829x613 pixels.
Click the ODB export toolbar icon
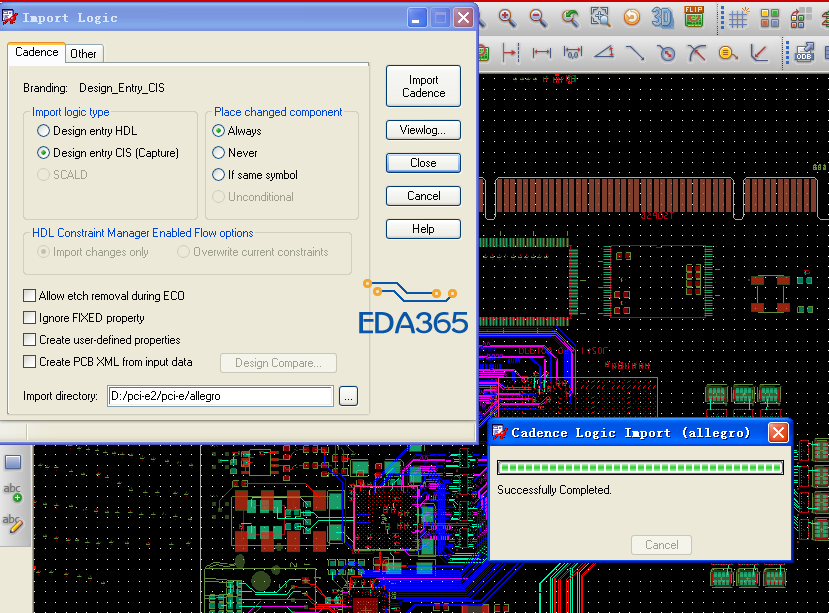(804, 52)
